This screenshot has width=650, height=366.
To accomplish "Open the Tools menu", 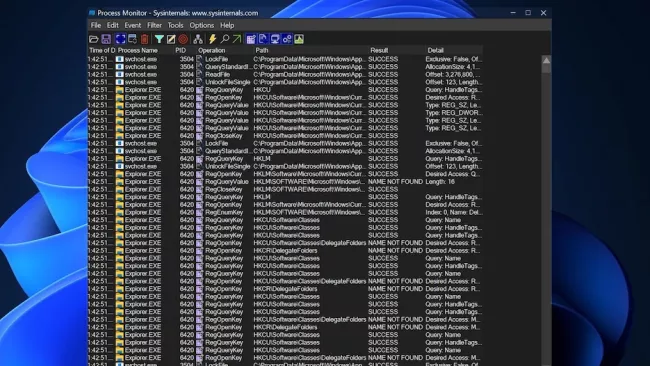I will 175,25.
